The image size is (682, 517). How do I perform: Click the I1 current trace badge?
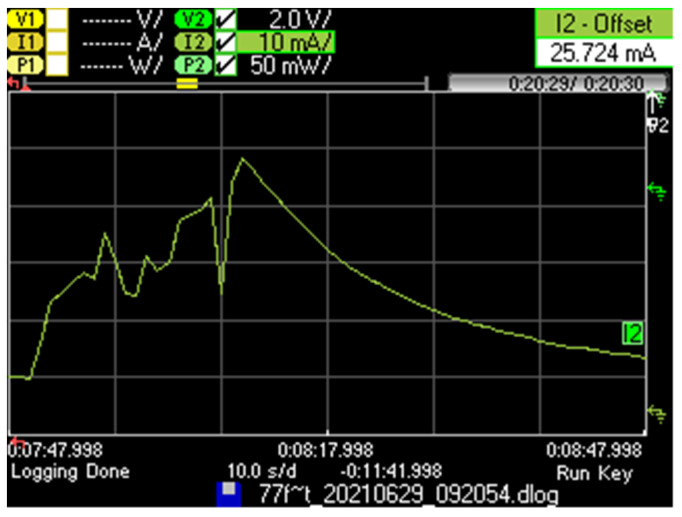pos(26,41)
